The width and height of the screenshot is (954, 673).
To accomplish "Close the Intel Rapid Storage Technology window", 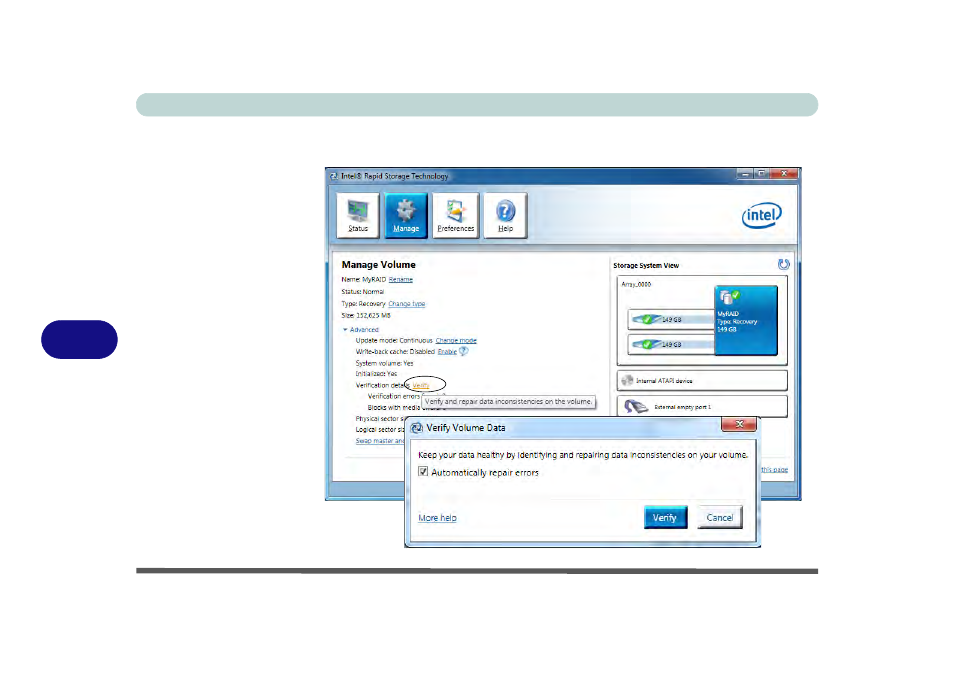I will click(x=784, y=174).
